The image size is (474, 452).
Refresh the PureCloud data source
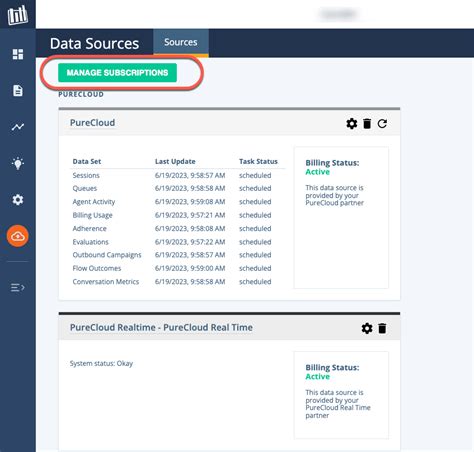[382, 124]
